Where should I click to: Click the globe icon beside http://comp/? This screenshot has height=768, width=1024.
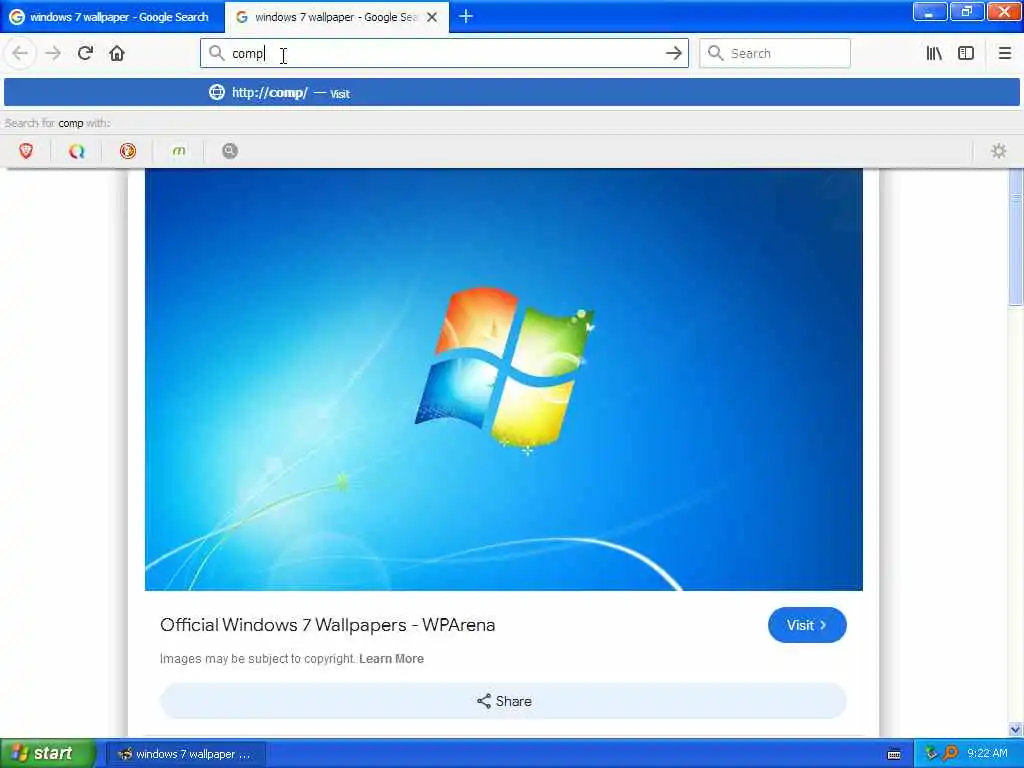[217, 92]
